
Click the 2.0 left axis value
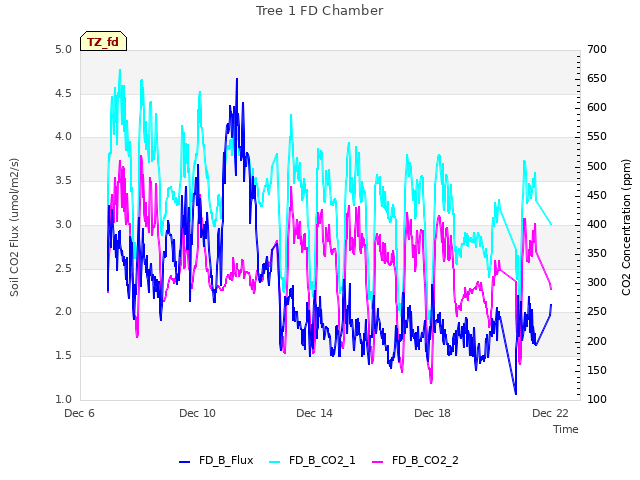(63, 311)
